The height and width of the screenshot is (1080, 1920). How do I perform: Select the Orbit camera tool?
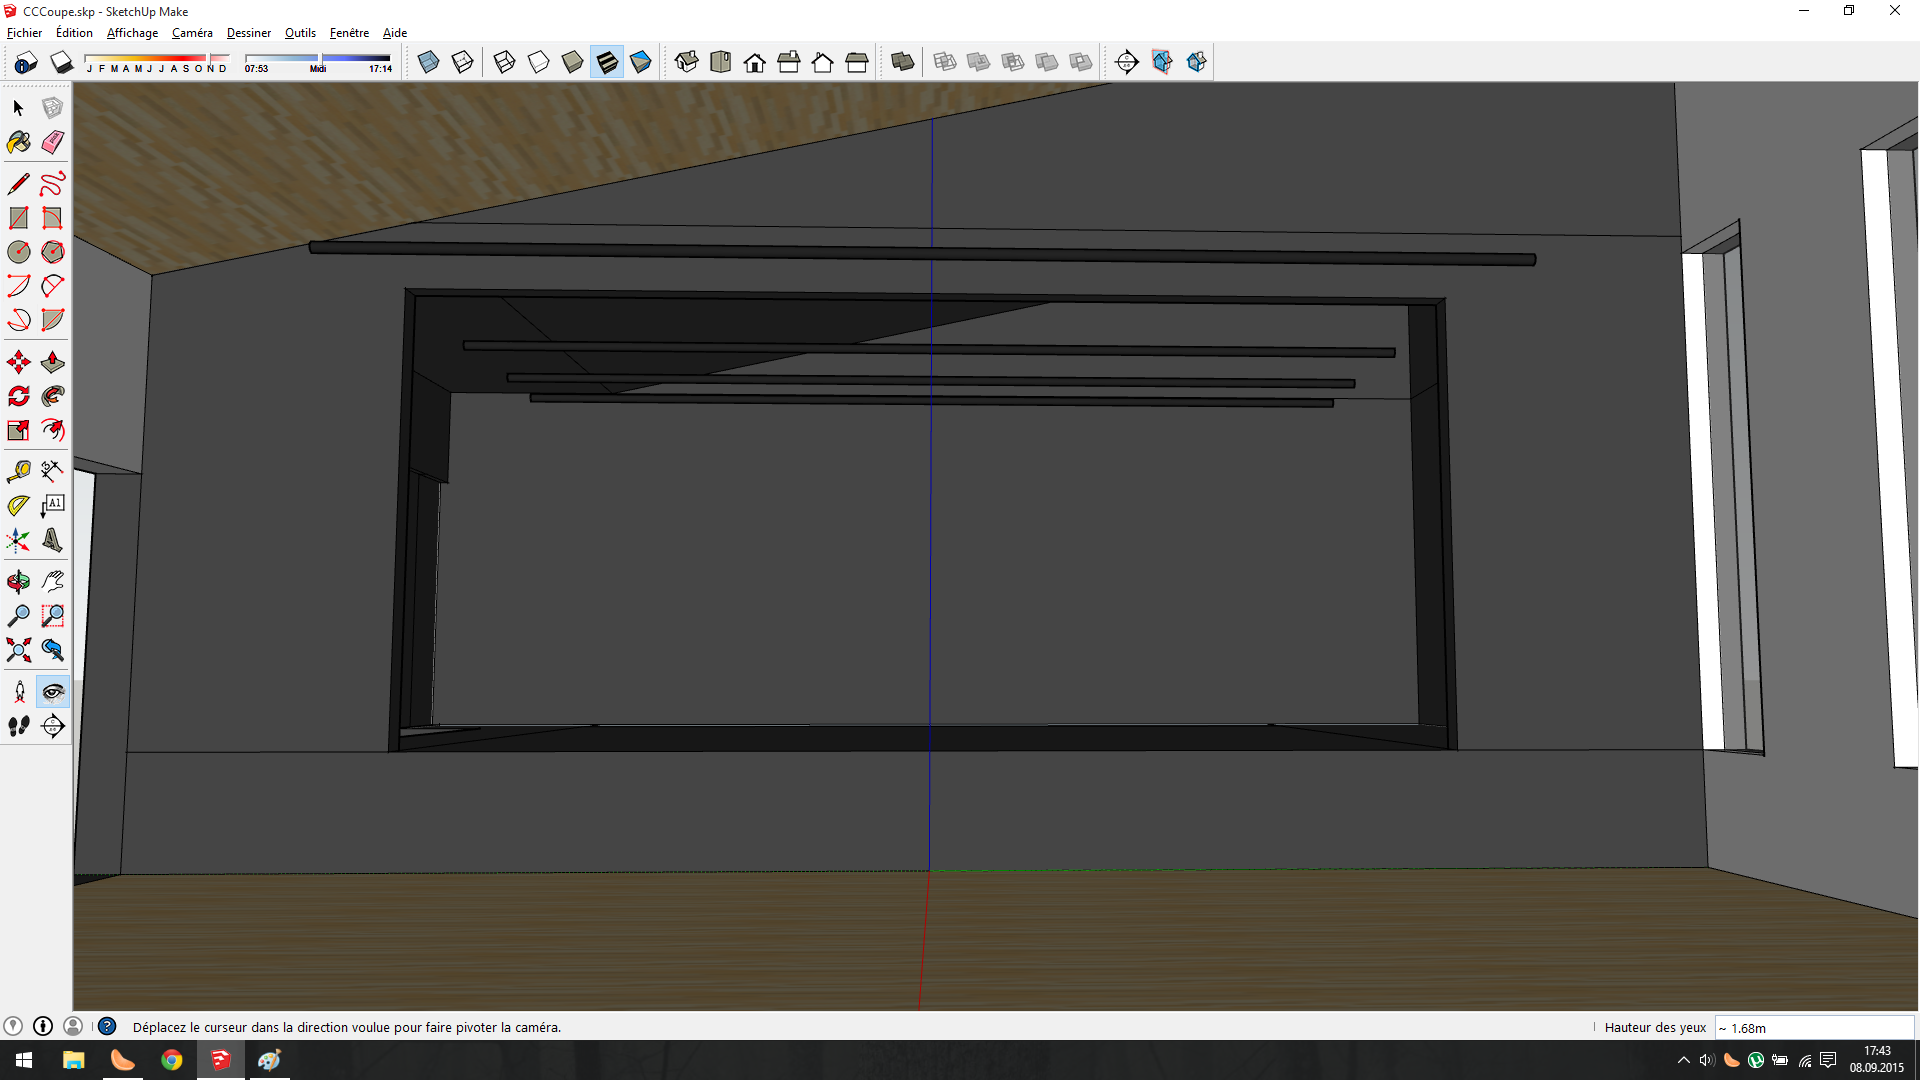point(18,581)
